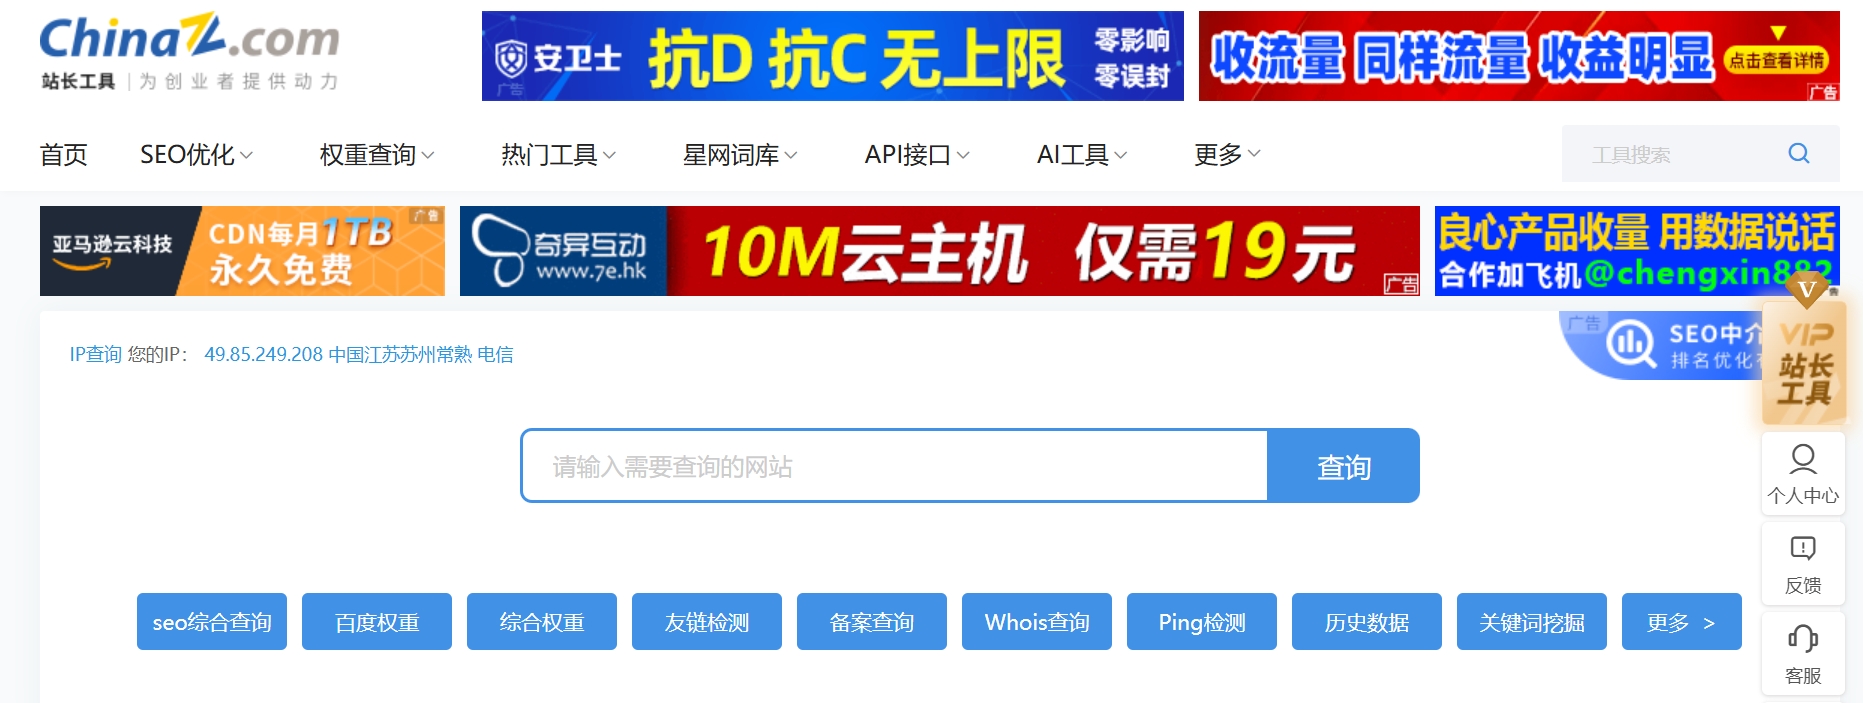Expand the 星网词库 dropdown menu
This screenshot has height=703, width=1863.
pyautogui.click(x=740, y=155)
